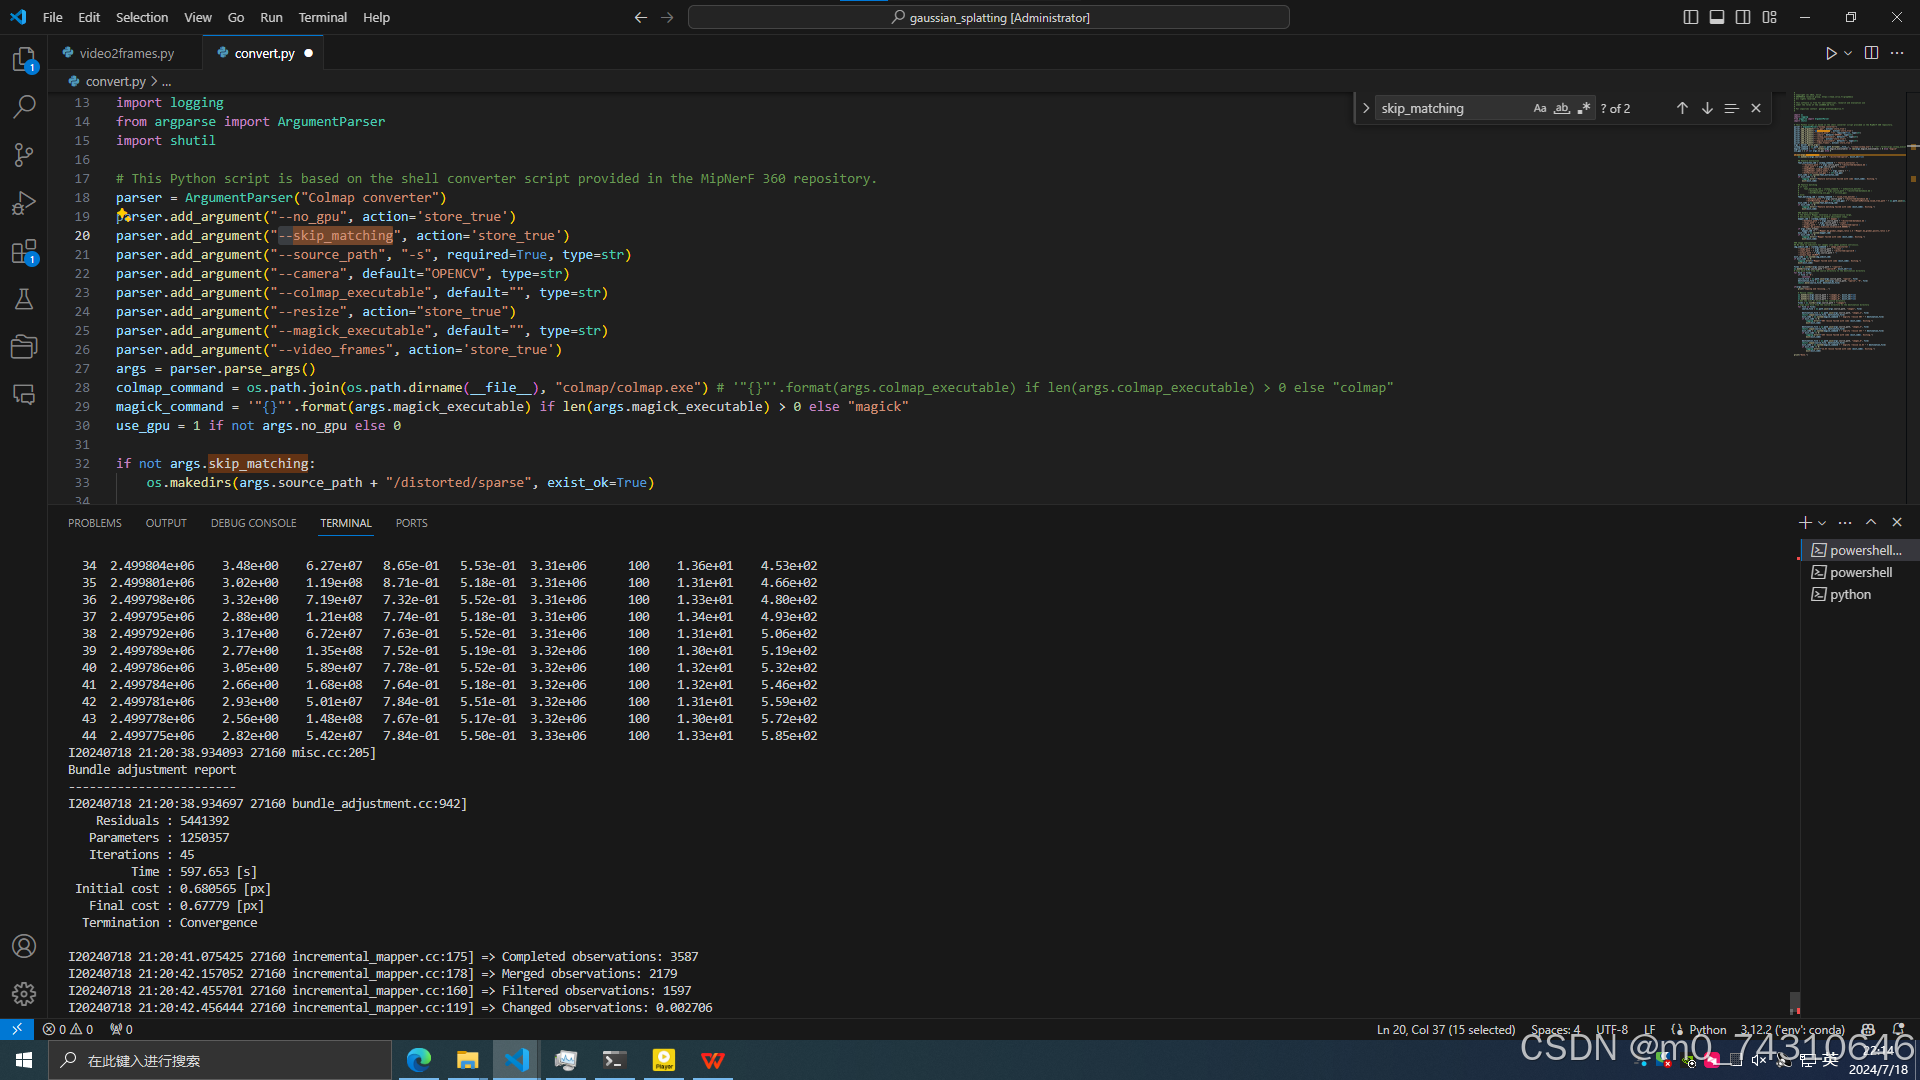1920x1080 pixels.
Task: Open Source Control view
Action: [x=24, y=154]
